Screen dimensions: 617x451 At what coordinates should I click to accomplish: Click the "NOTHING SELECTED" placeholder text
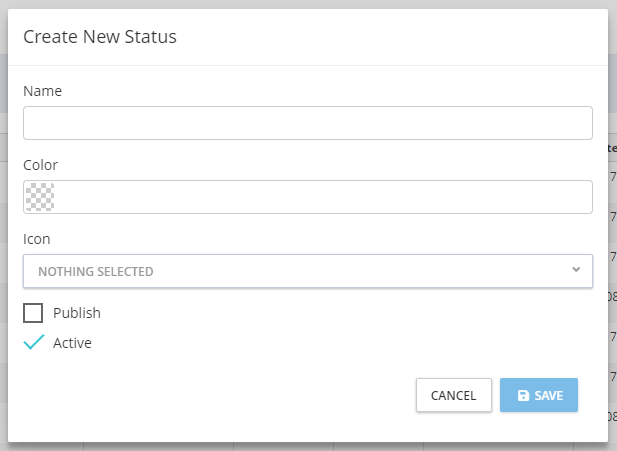tap(96, 271)
